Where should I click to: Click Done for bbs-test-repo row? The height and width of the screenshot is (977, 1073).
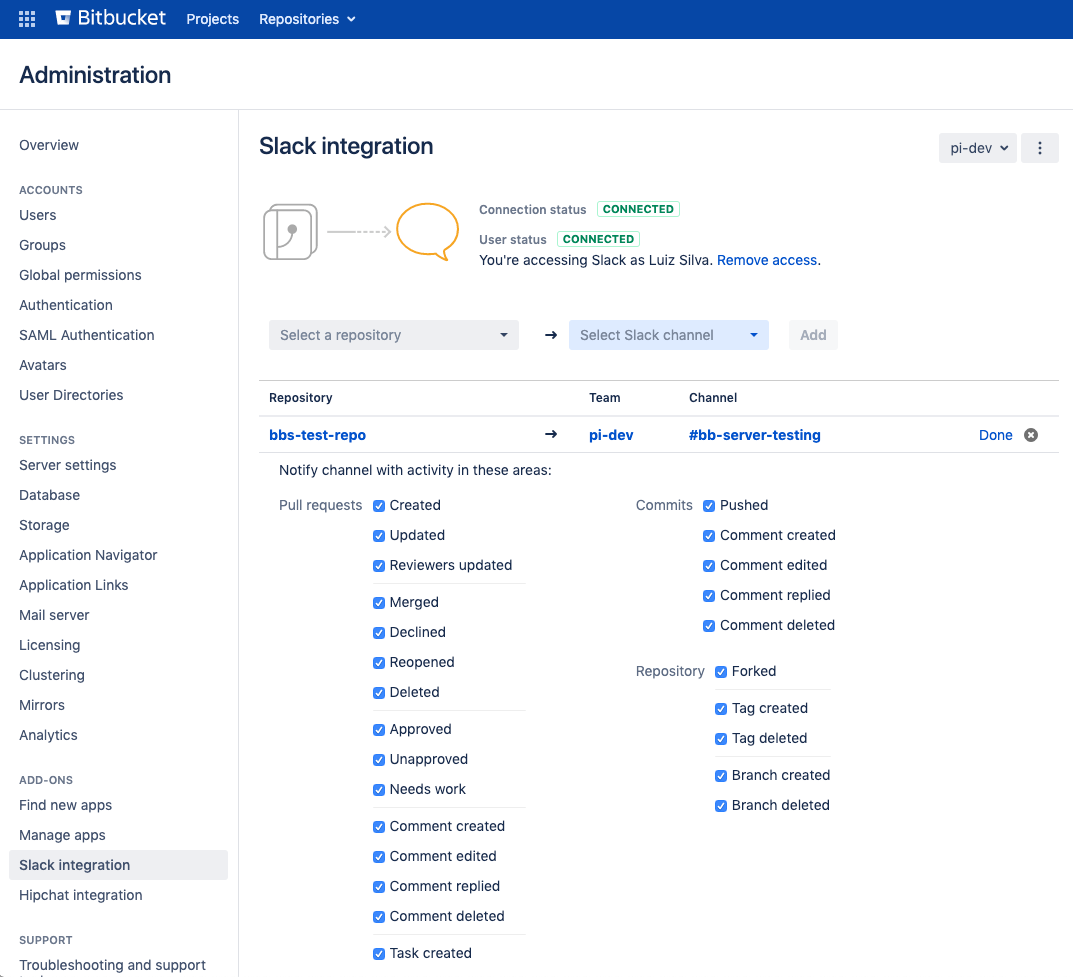pos(996,435)
